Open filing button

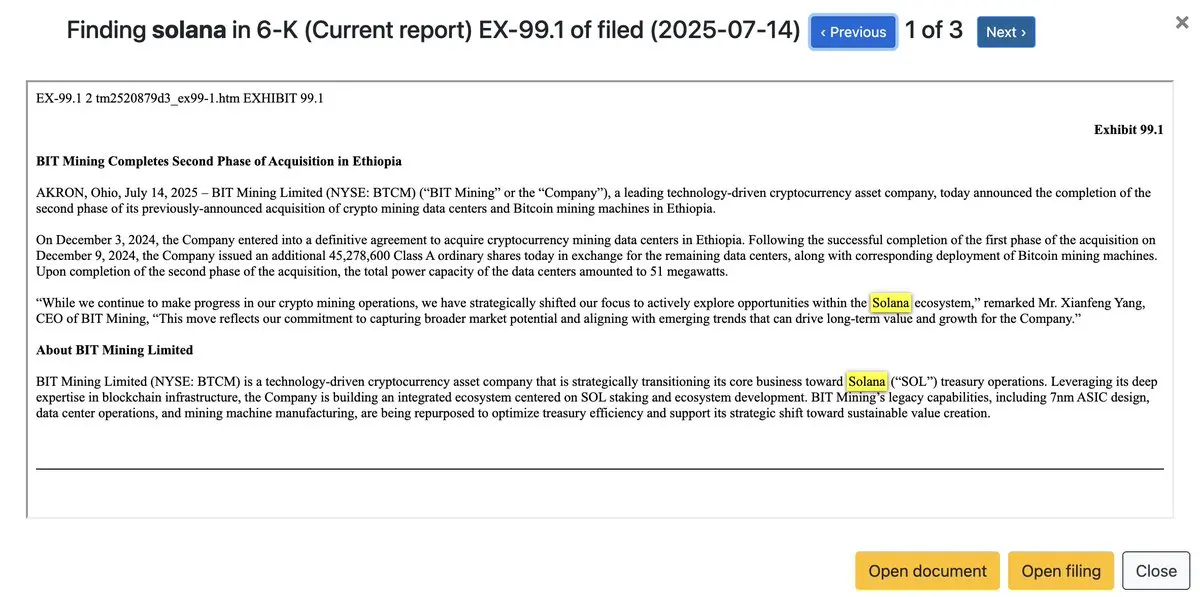(x=1061, y=571)
